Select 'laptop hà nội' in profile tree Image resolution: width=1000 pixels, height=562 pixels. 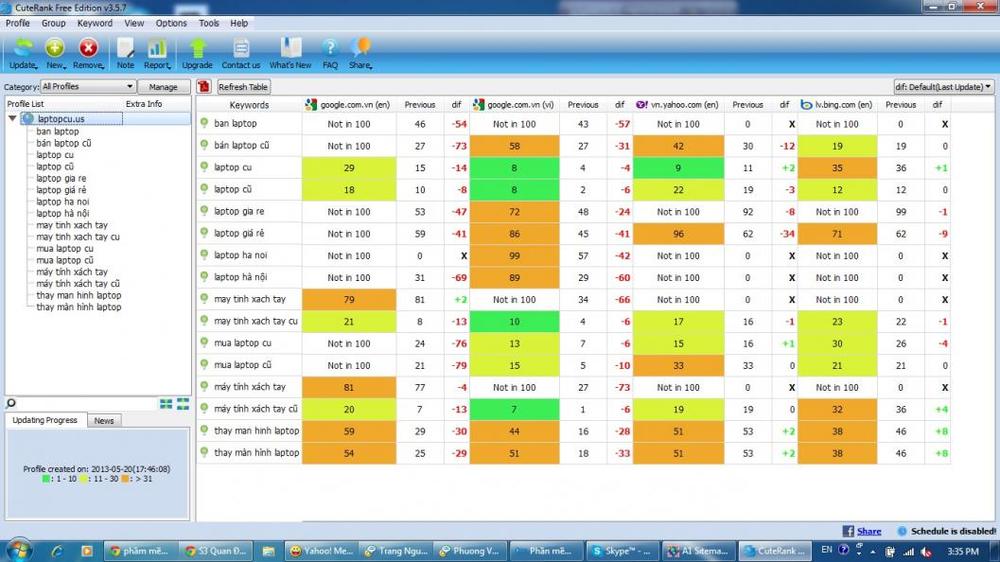tap(62, 213)
